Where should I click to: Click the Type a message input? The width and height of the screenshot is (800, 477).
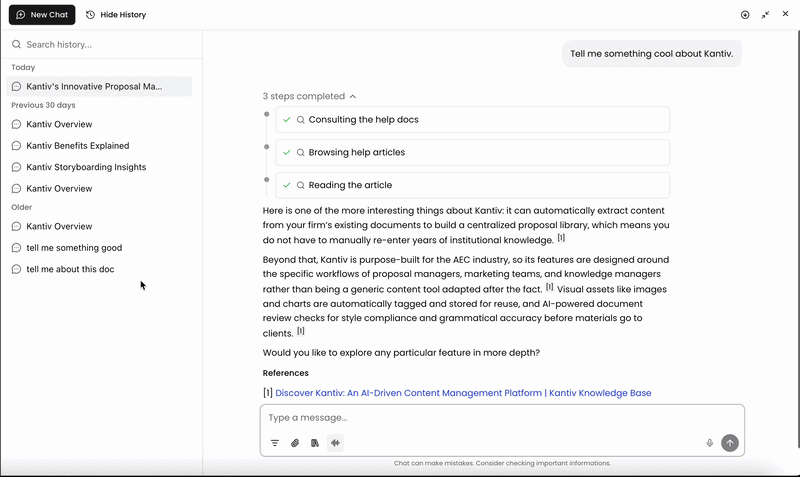pos(502,418)
